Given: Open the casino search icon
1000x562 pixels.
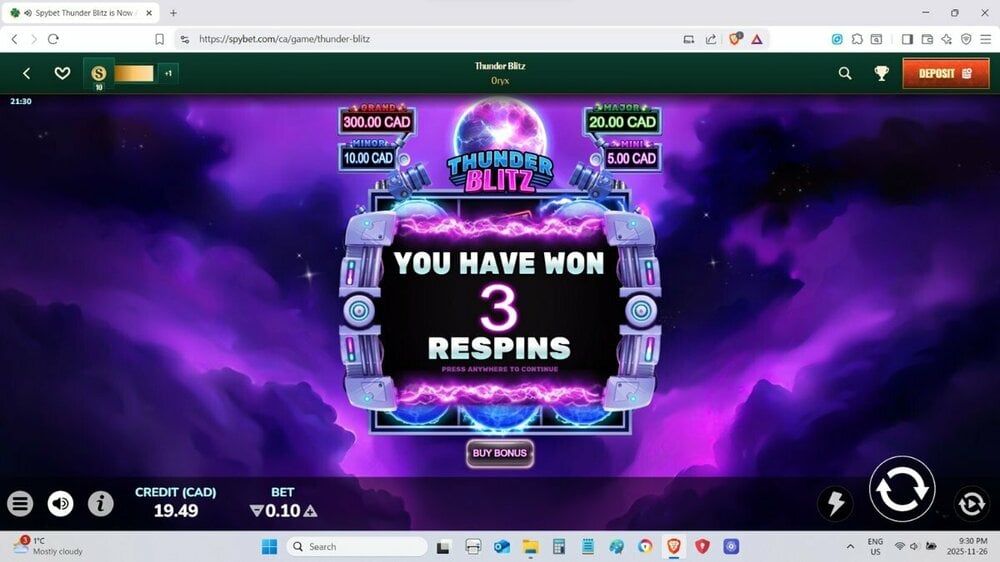Looking at the screenshot, I should pos(845,73).
